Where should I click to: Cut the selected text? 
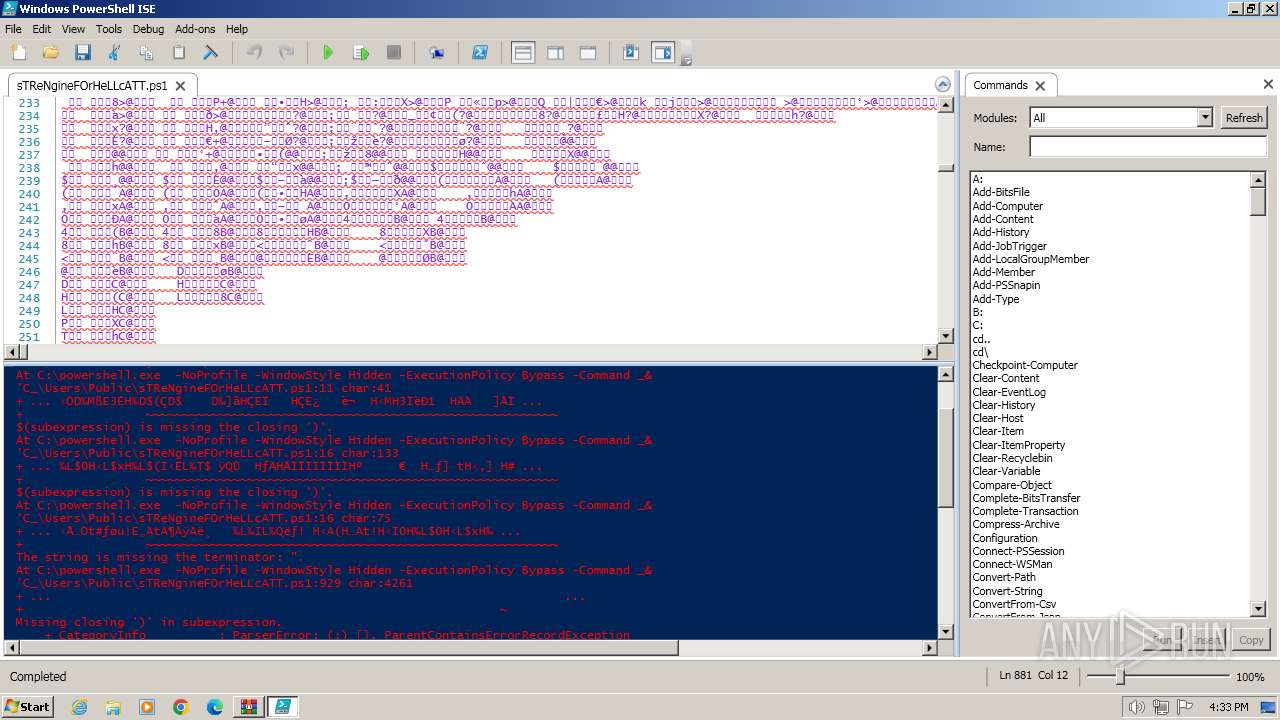[x=114, y=52]
